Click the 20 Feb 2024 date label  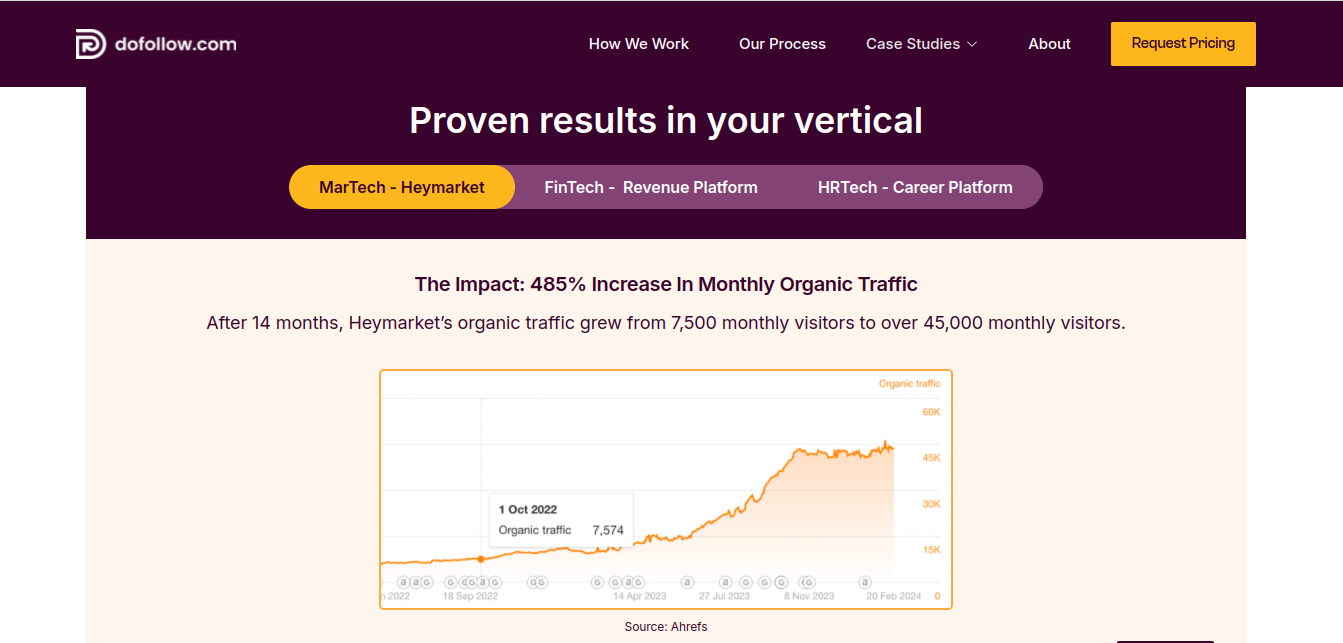coord(894,596)
